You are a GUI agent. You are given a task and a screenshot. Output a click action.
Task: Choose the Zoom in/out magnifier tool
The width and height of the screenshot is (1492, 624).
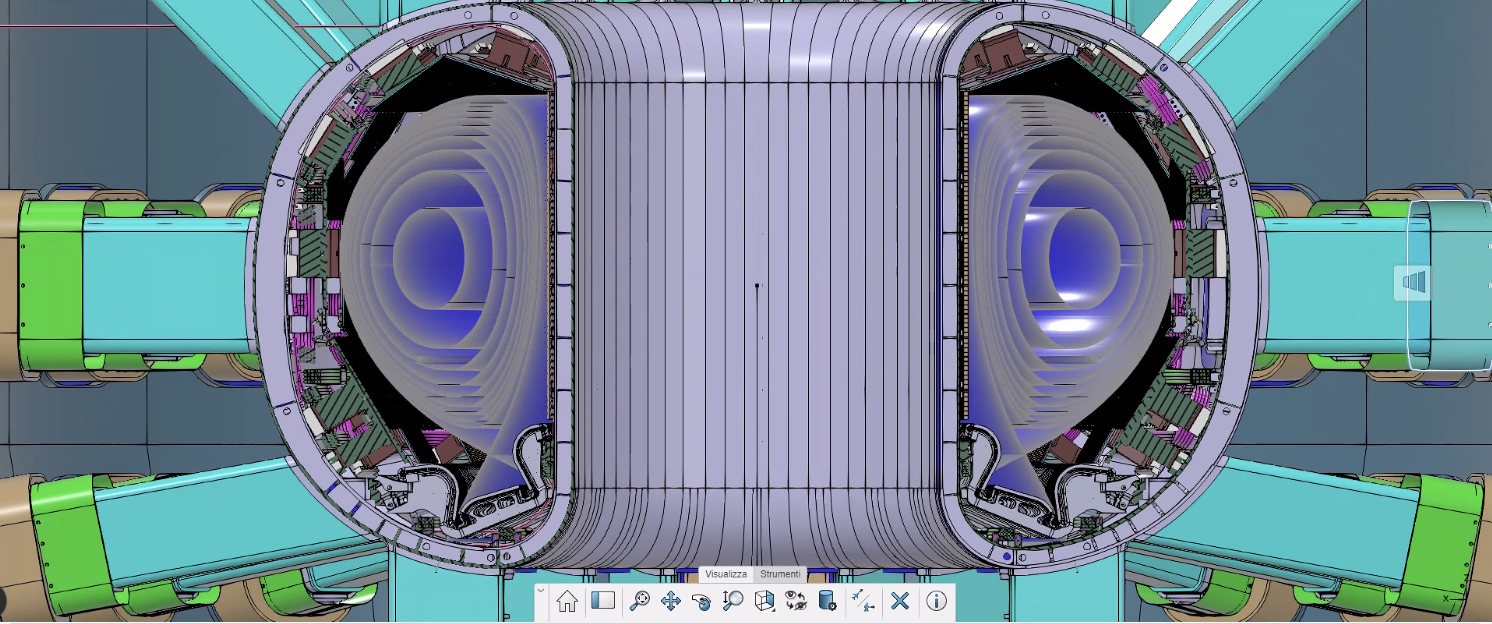733,601
